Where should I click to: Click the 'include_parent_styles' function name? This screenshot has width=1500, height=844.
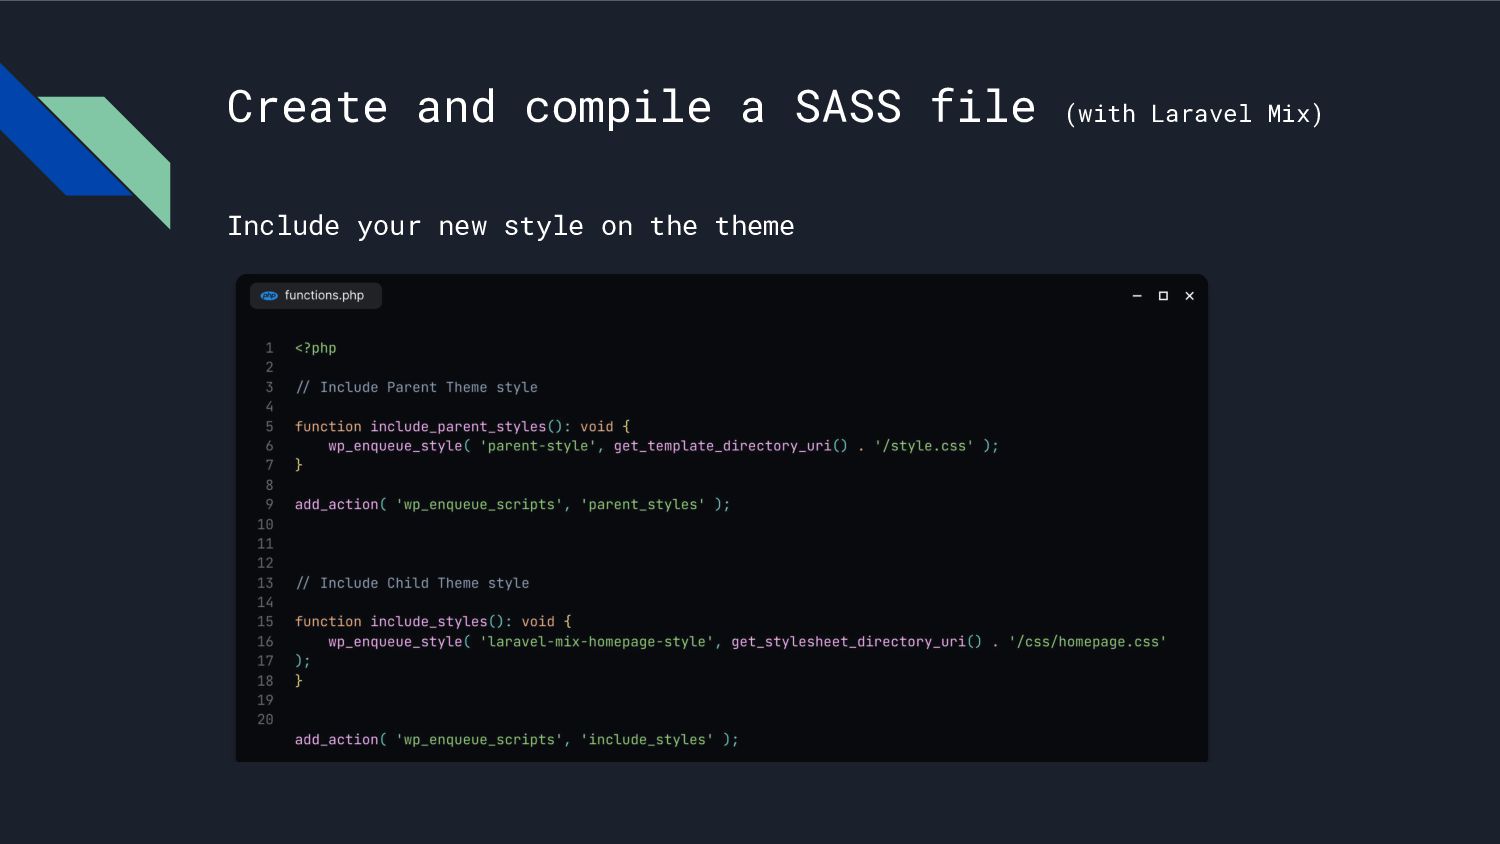tap(458, 426)
